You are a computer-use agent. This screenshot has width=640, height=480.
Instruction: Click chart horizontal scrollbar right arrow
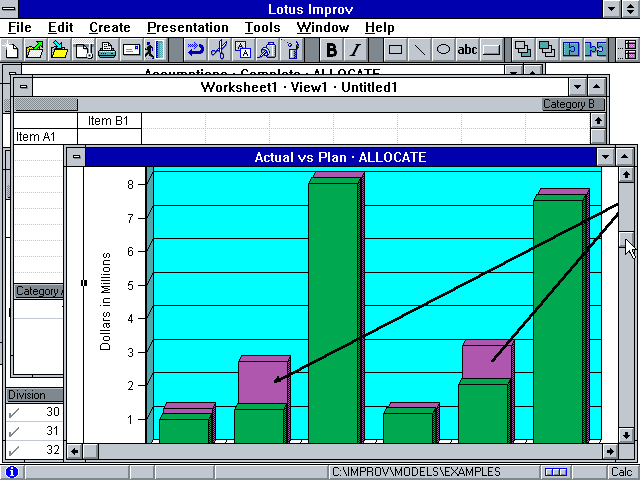pyautogui.click(x=610, y=451)
